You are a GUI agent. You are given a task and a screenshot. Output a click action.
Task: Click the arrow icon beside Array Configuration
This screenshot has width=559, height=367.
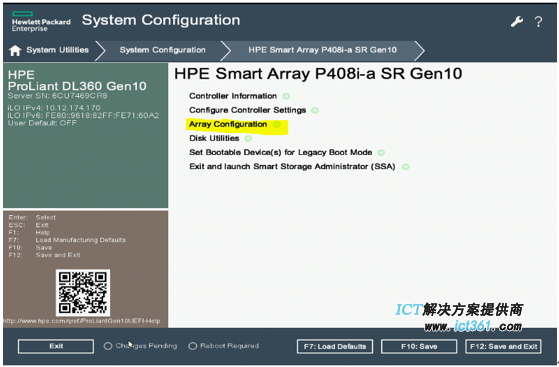pyautogui.click(x=277, y=124)
